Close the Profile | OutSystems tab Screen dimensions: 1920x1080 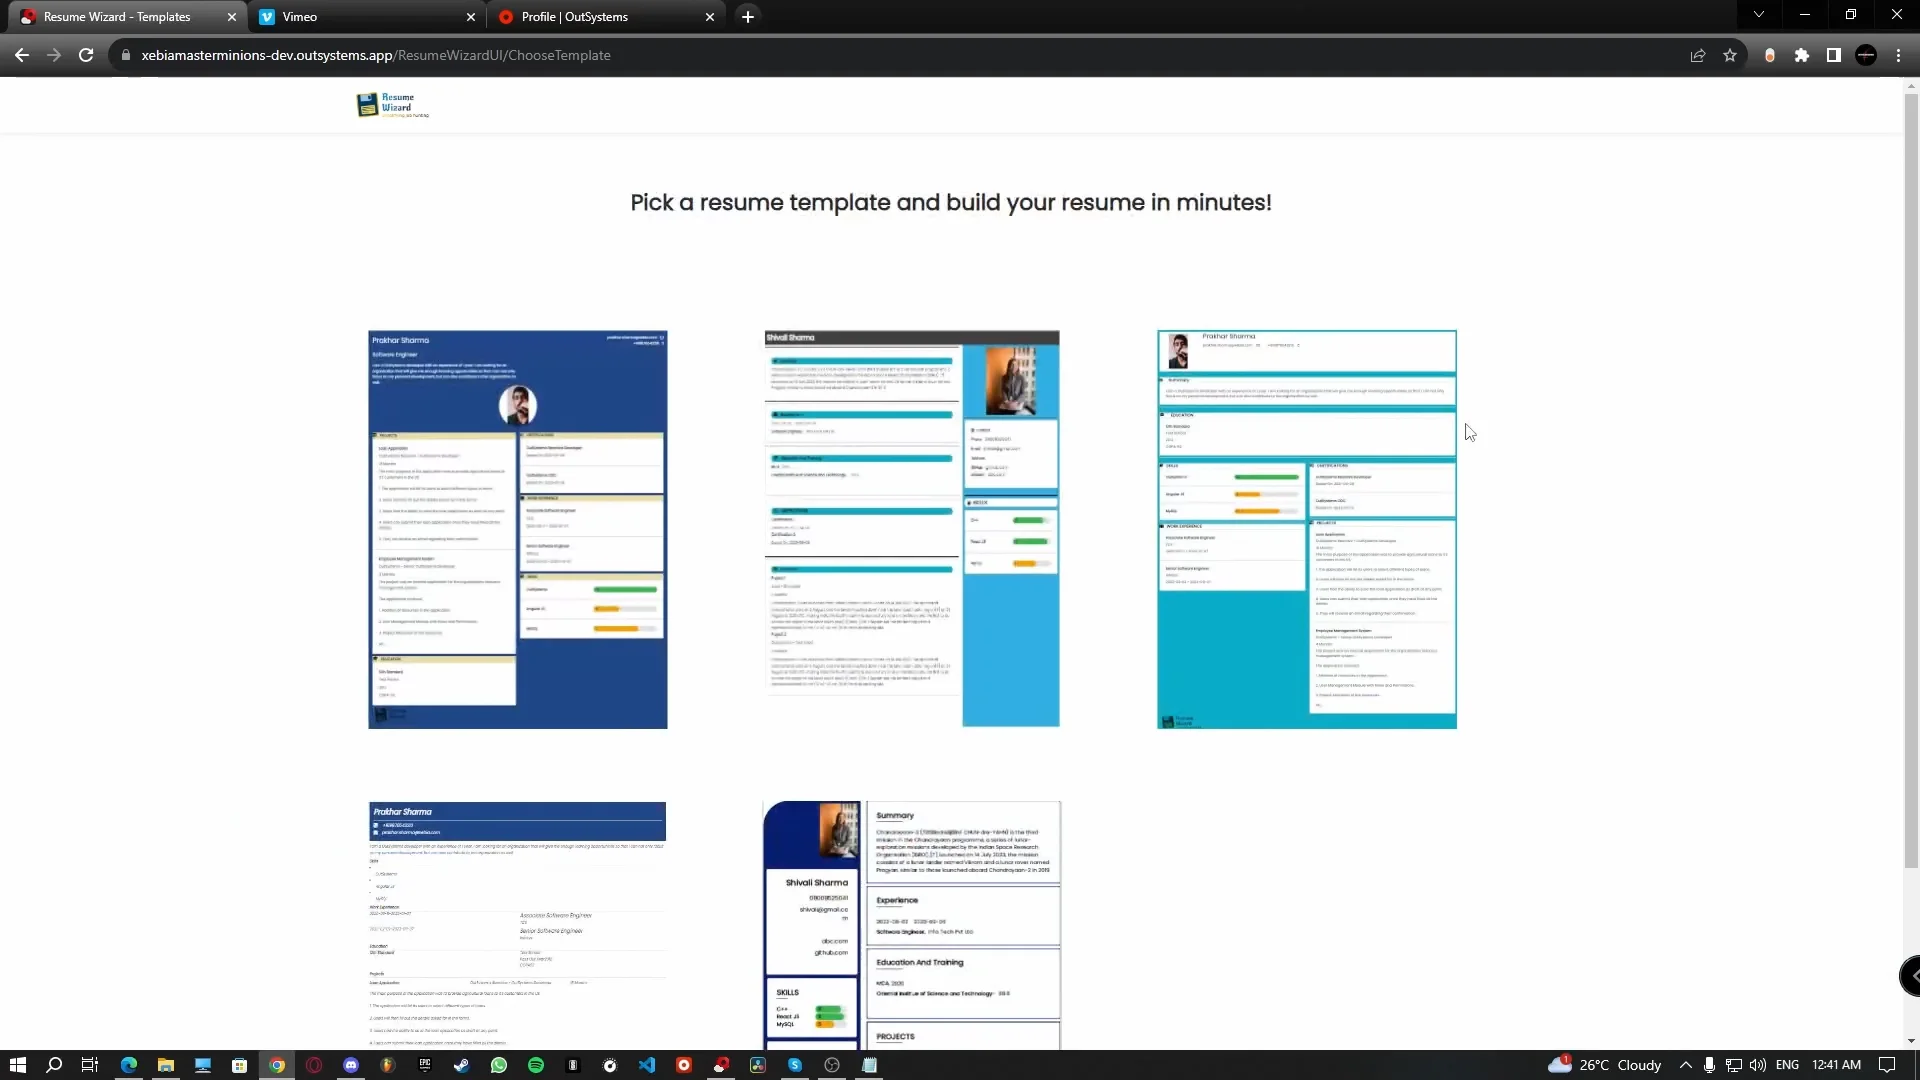(x=710, y=17)
